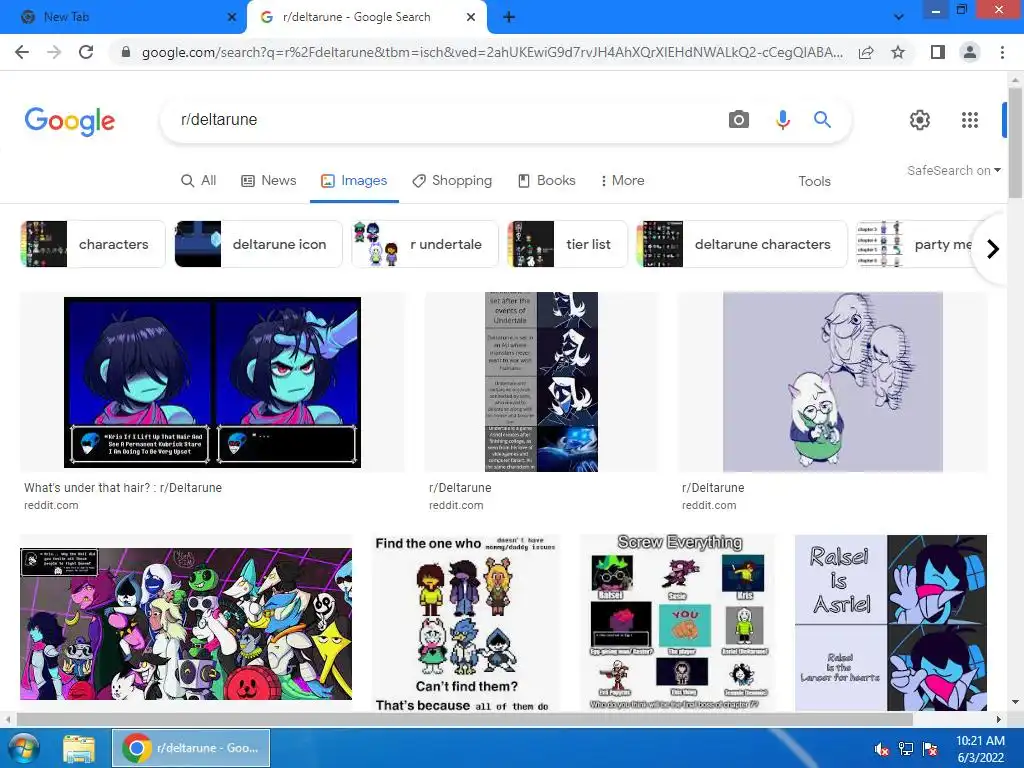Click the browser address bar URL
Viewport: 1024px width, 768px height.
(x=491, y=52)
